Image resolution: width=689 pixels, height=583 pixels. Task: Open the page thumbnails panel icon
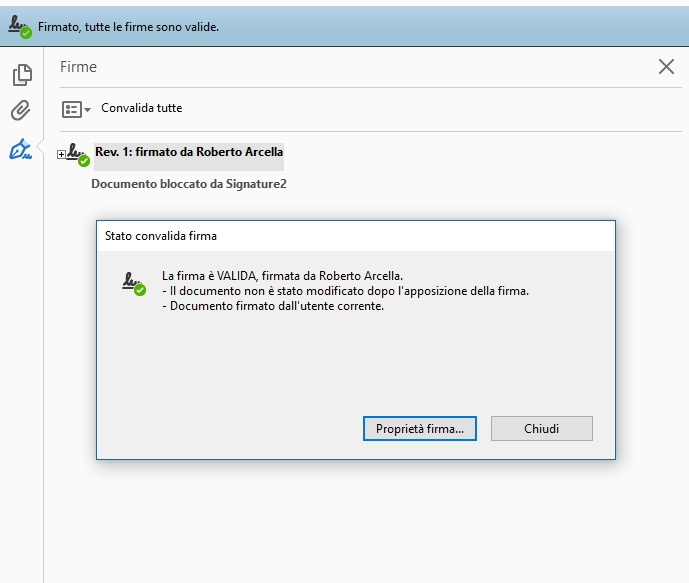pyautogui.click(x=21, y=75)
